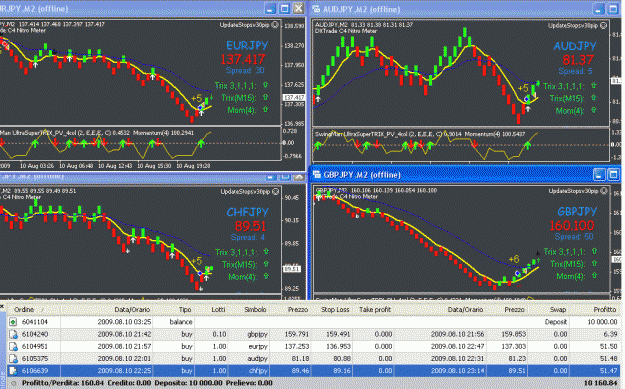Sort by Data/Orario header beside Tipo
The height and width of the screenshot is (389, 625).
[x=106, y=309]
